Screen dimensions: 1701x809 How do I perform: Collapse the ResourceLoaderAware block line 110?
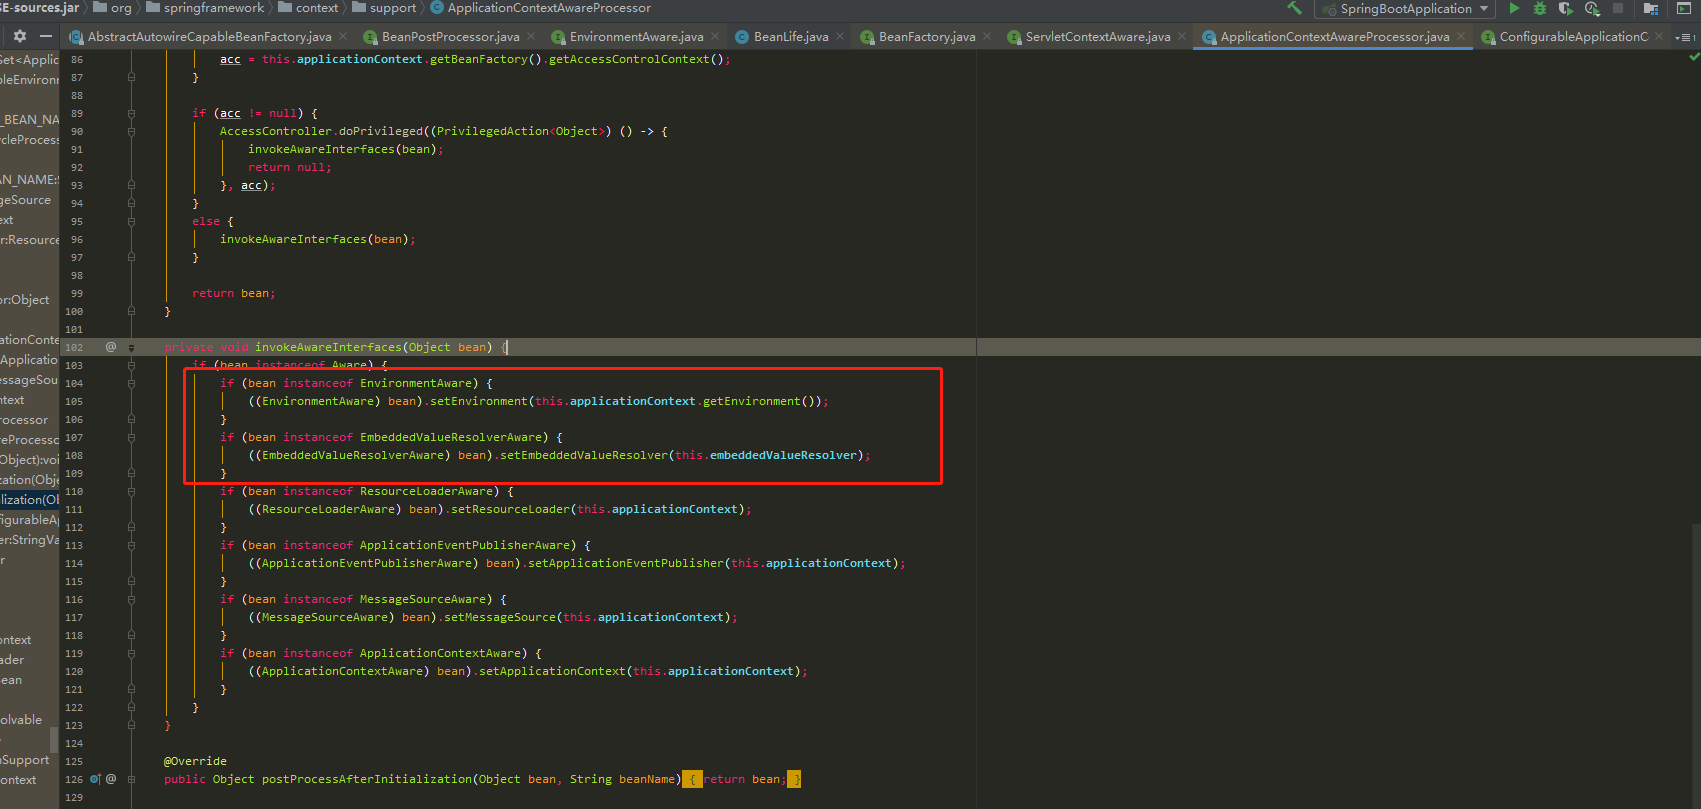pyautogui.click(x=131, y=491)
